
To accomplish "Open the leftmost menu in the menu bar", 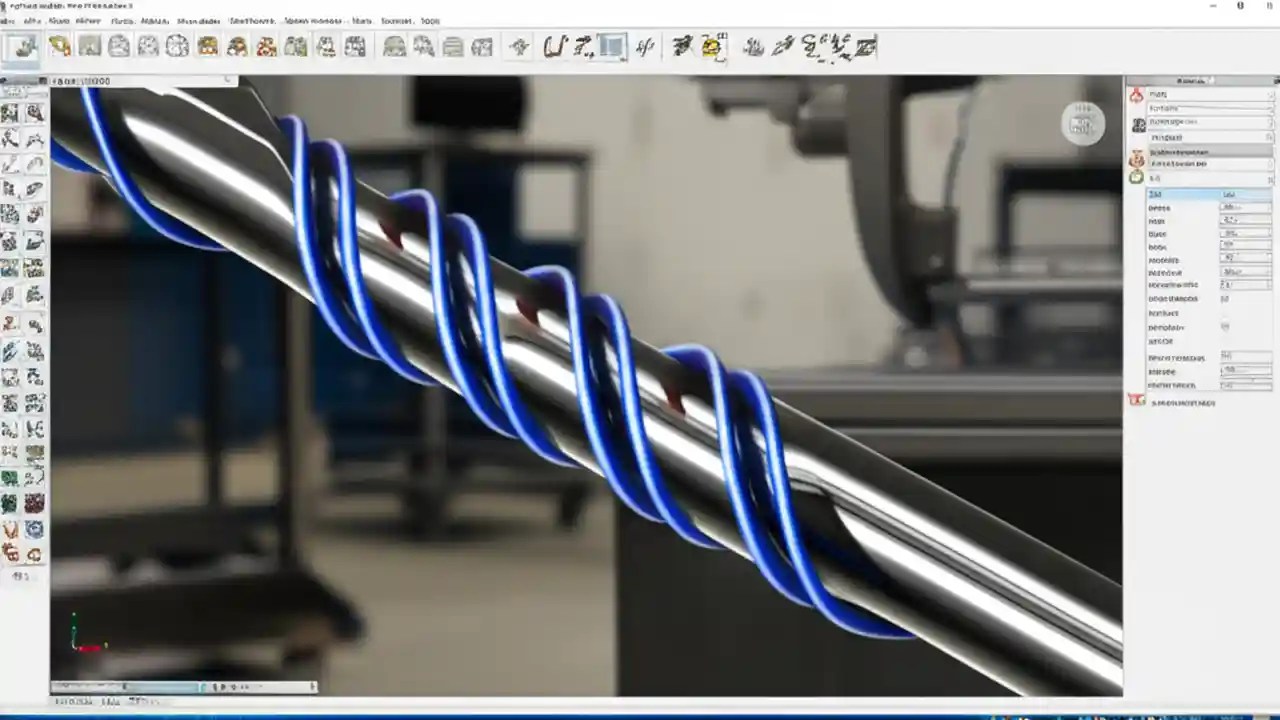I will (8, 20).
